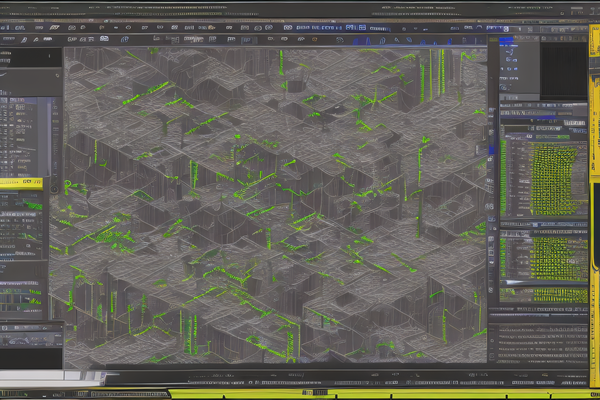Click inside the main wireframe terrain viewport
Image resolution: width=600 pixels, height=400 pixels.
pyautogui.click(x=276, y=206)
